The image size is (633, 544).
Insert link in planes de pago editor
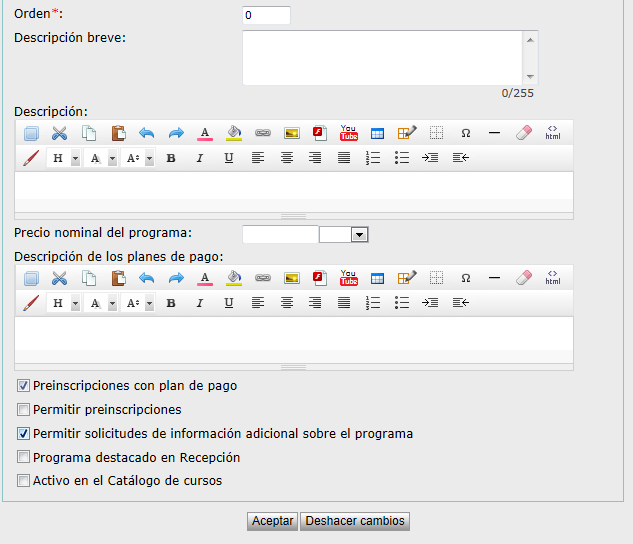tap(263, 278)
